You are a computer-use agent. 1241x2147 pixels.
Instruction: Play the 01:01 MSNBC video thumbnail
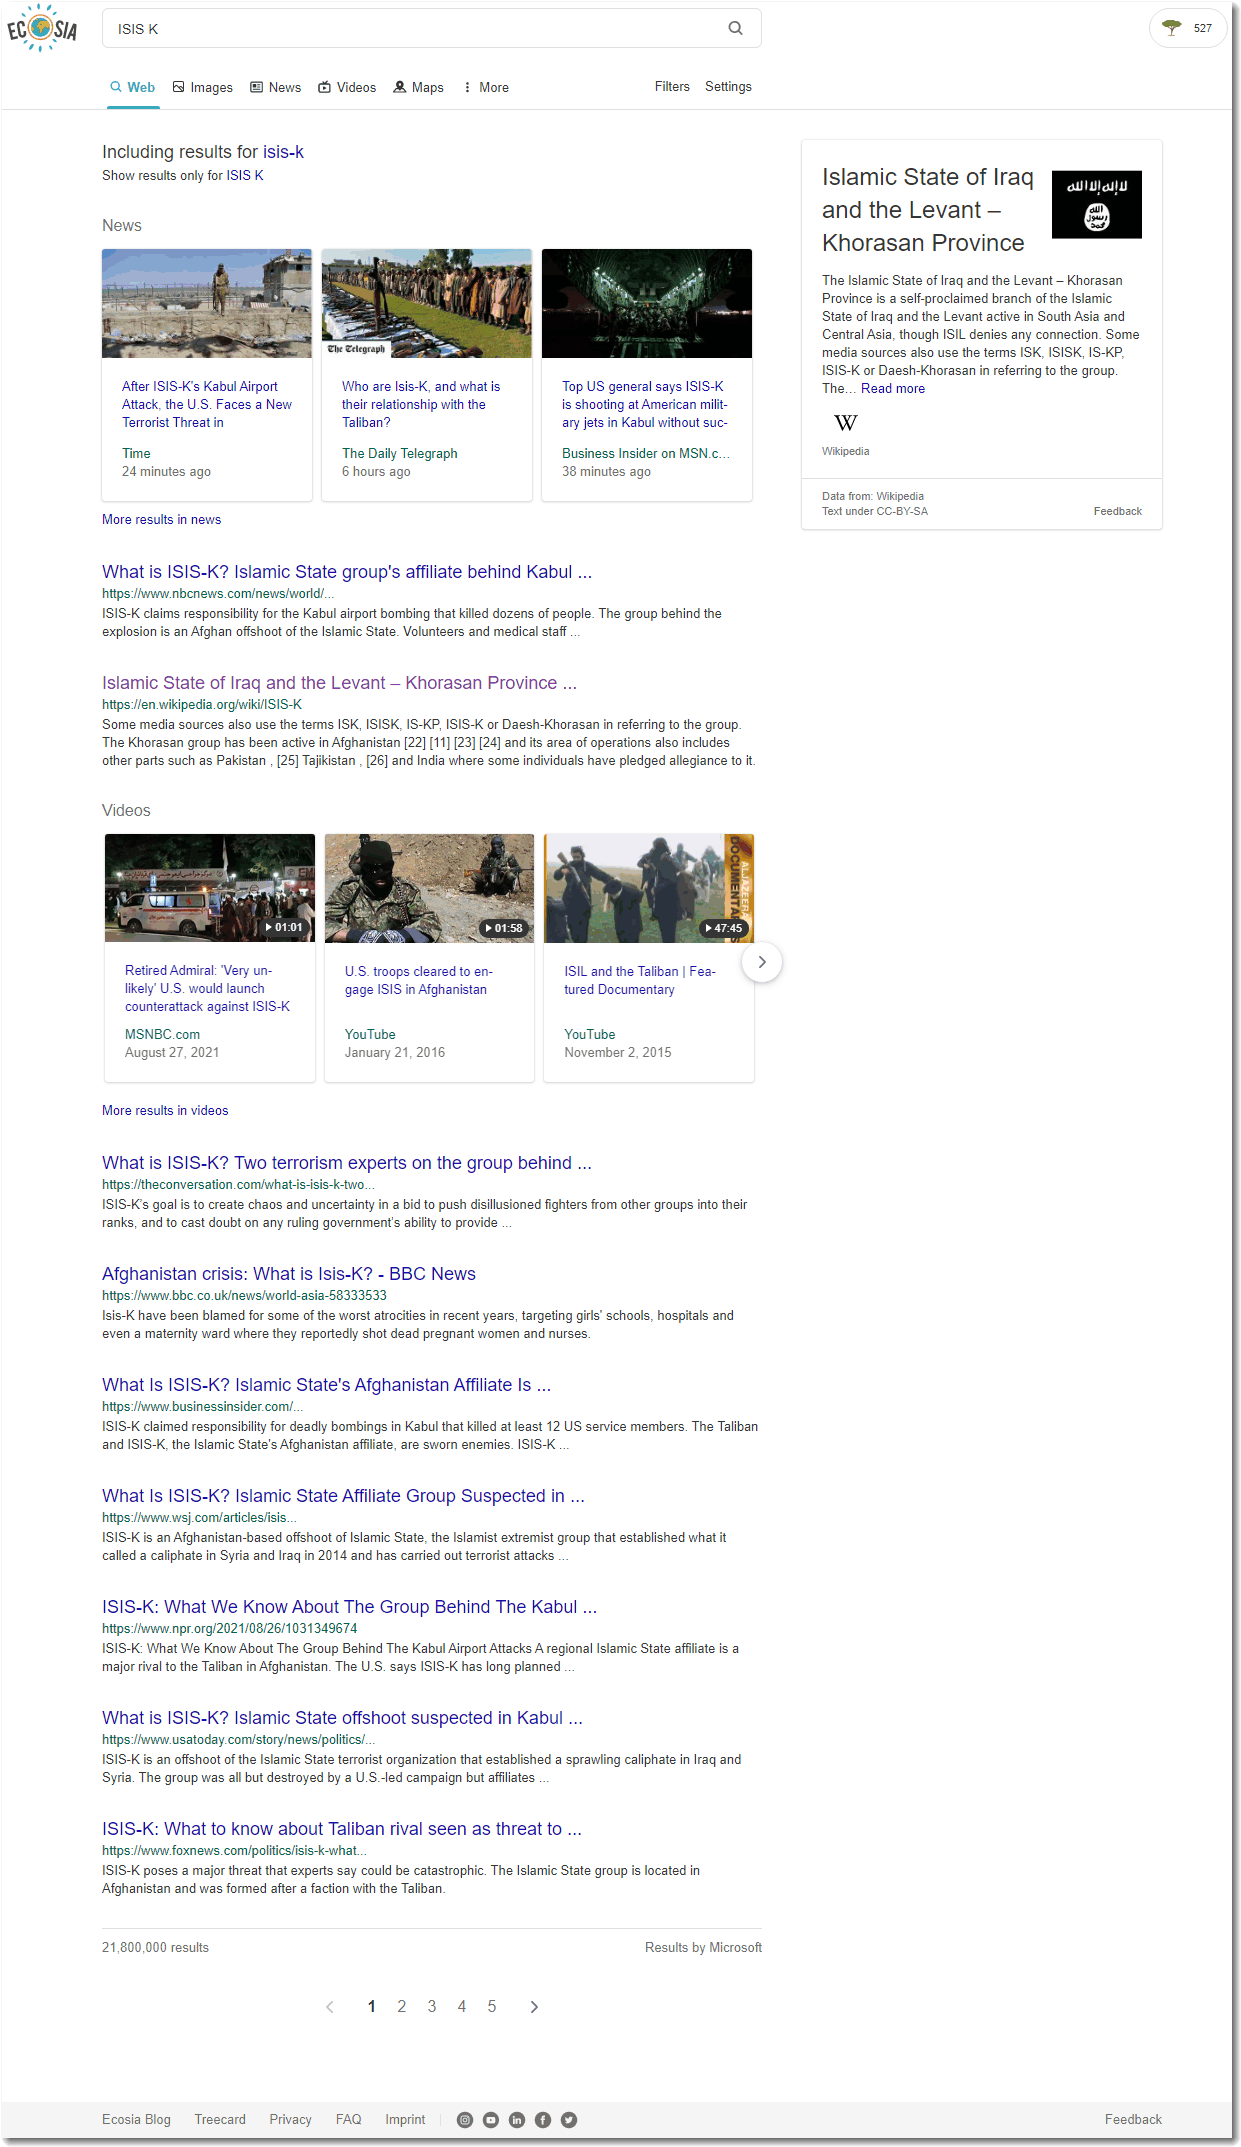click(x=210, y=888)
